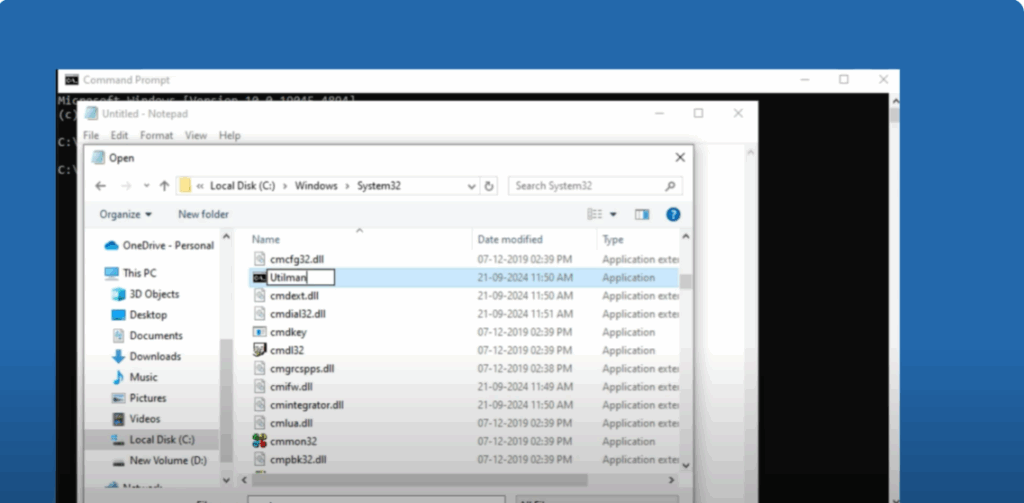The width and height of the screenshot is (1024, 503).
Task: Sort files by Date modified column
Action: [x=510, y=239]
